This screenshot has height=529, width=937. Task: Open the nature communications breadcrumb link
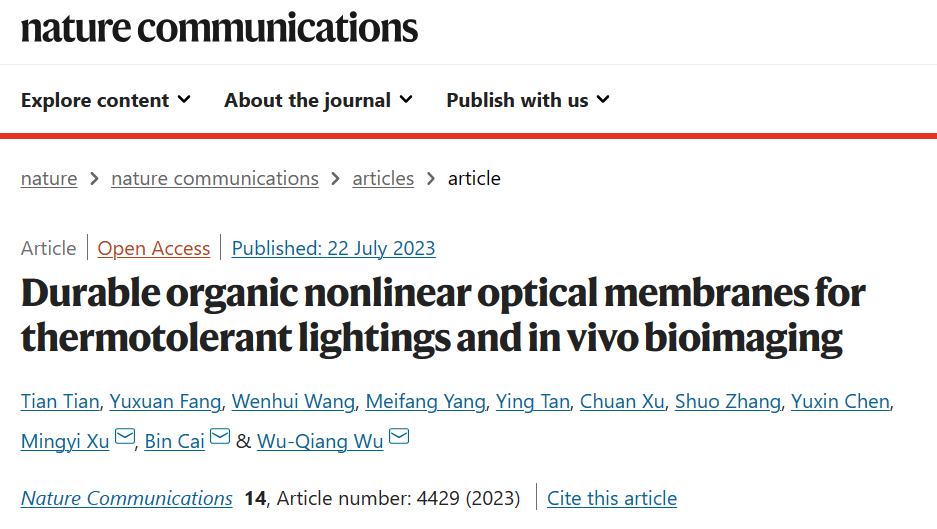[x=215, y=178]
